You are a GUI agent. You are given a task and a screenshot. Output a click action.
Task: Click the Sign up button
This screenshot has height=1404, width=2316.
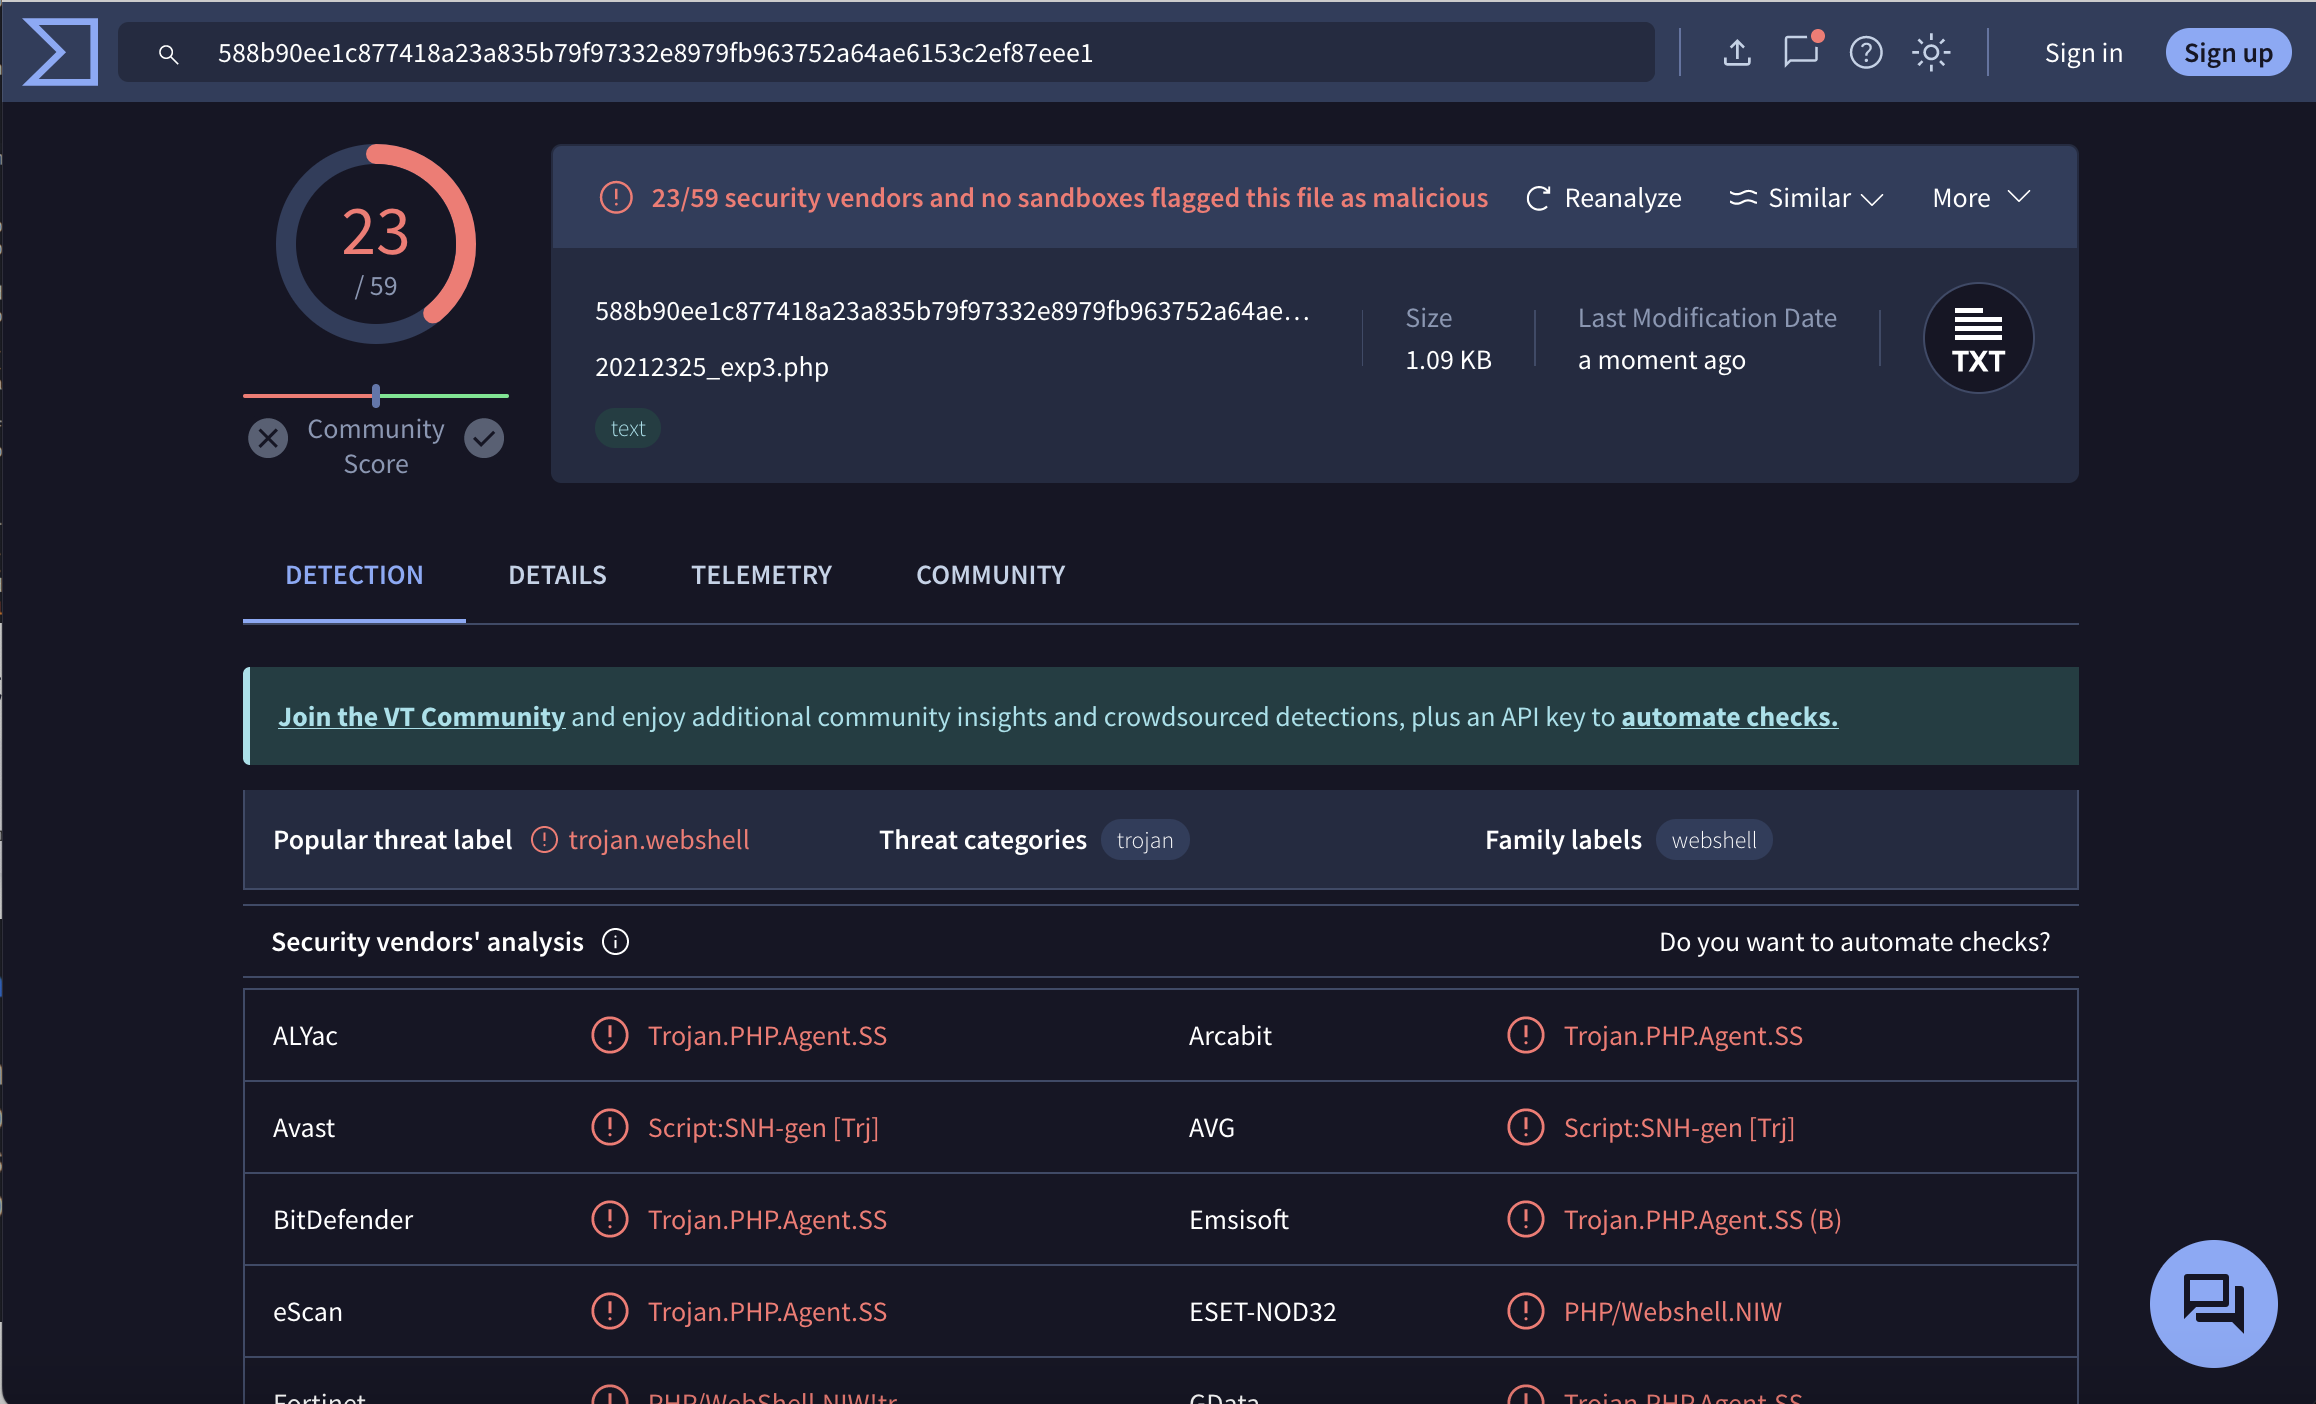(2227, 52)
